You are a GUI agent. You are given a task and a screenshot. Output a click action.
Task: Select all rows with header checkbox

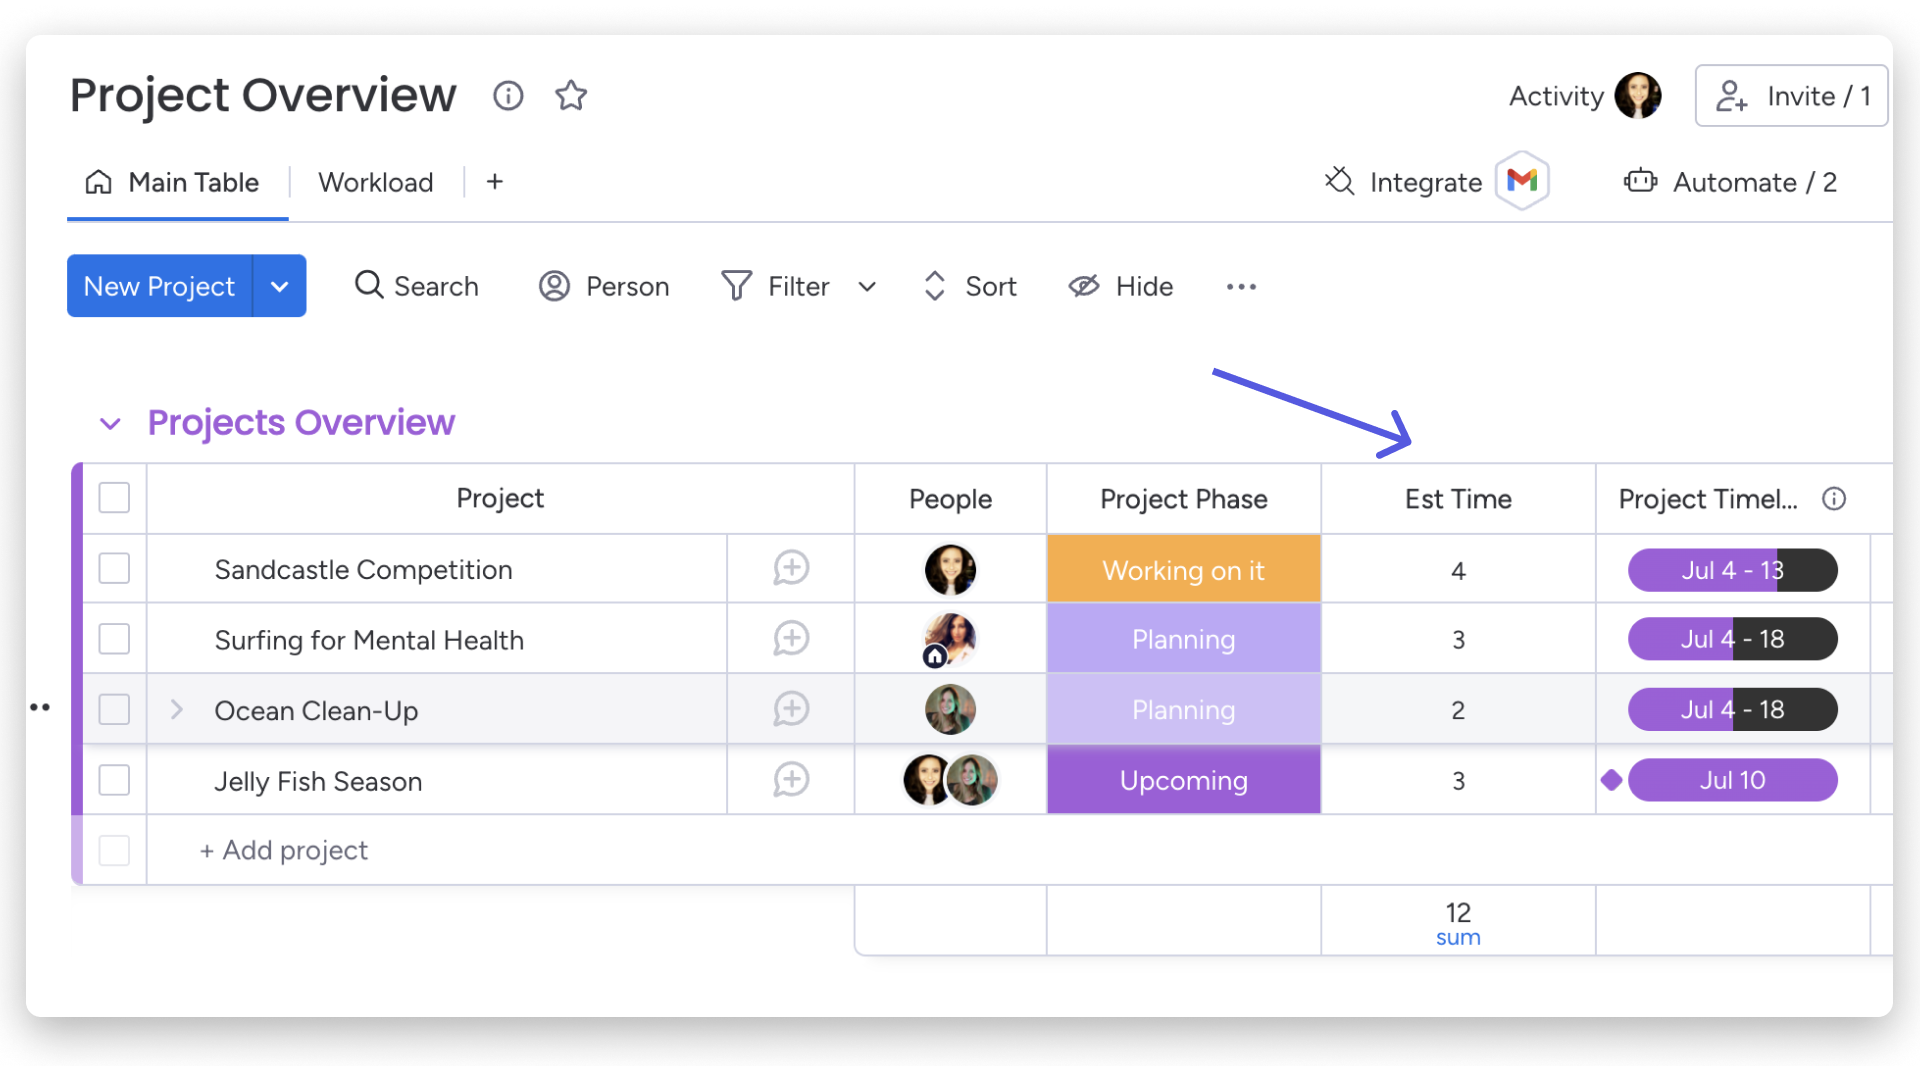coord(115,498)
